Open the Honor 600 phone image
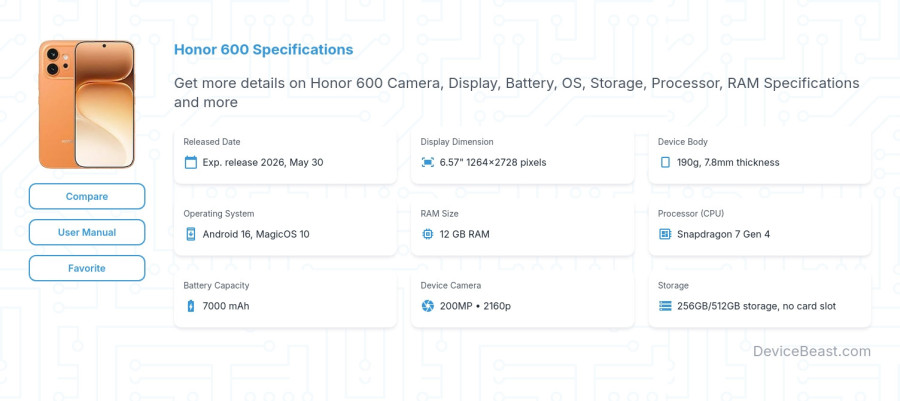The width and height of the screenshot is (900, 401). pyautogui.click(x=87, y=104)
